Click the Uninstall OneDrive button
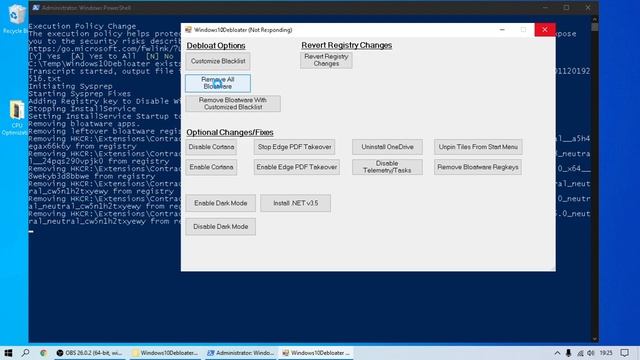 pos(387,147)
